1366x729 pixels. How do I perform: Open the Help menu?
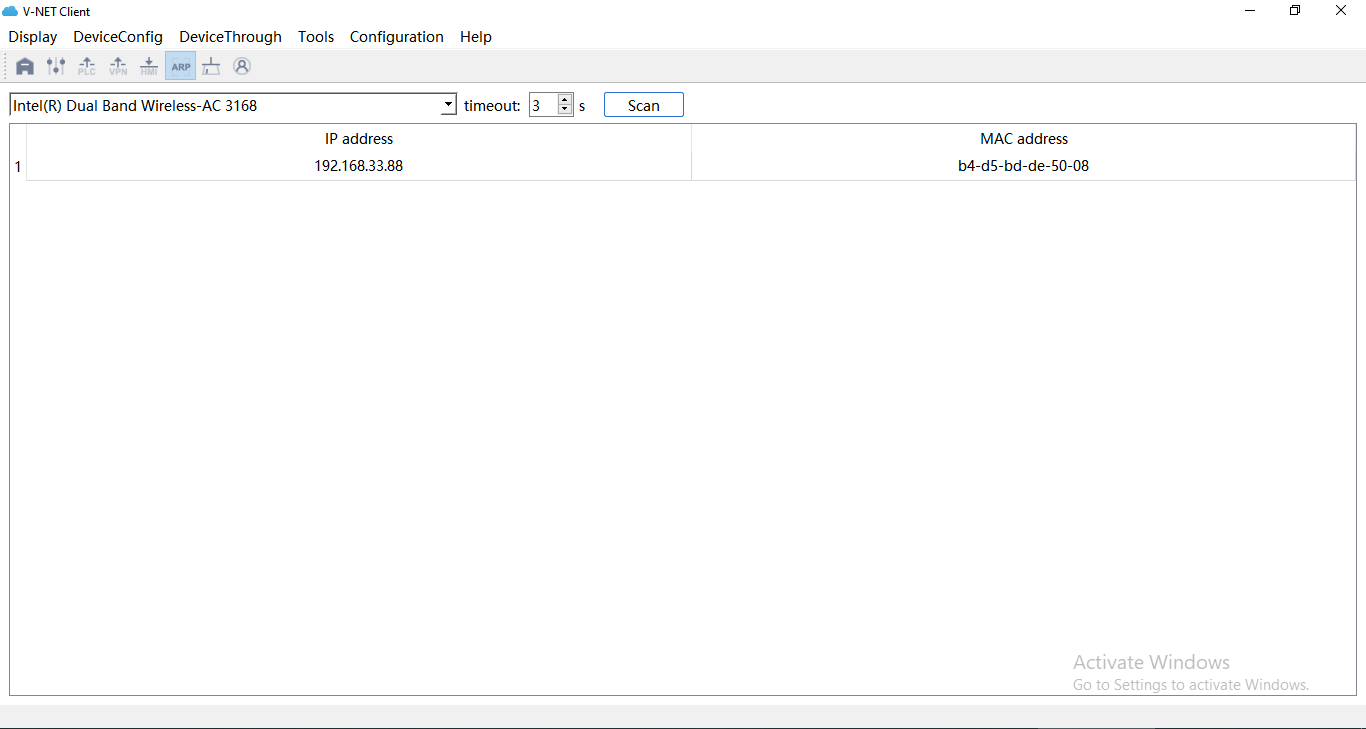(475, 37)
